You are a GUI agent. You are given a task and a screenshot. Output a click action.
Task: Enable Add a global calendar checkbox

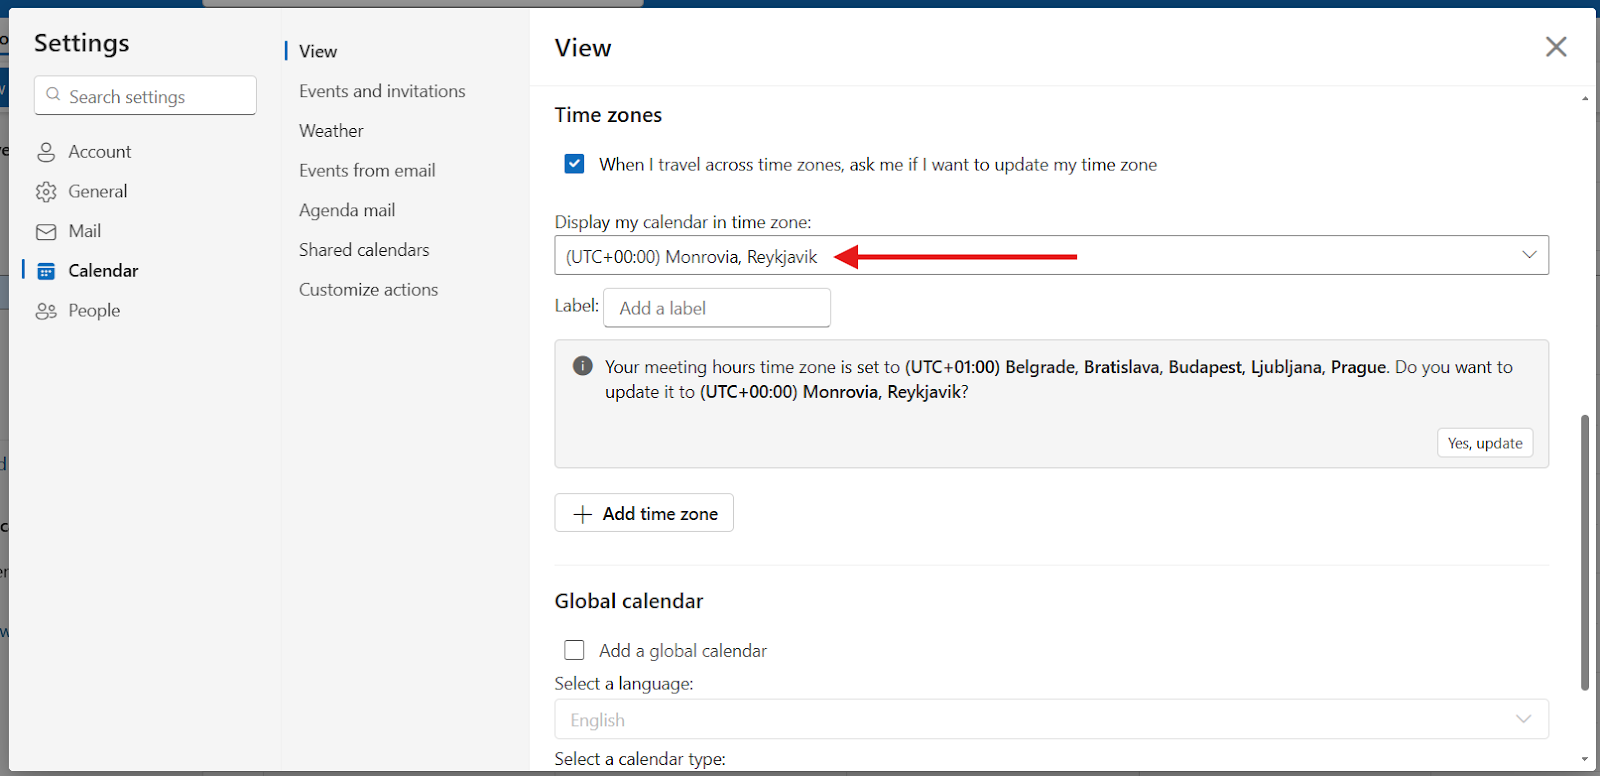pos(574,650)
